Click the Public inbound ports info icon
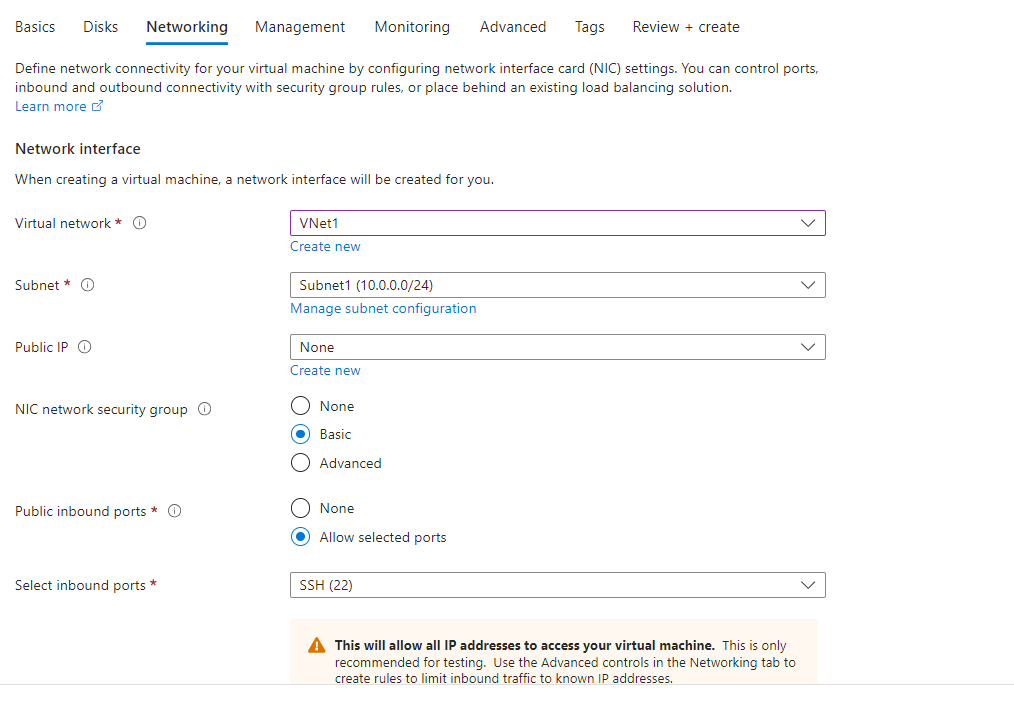This screenshot has height=703, width=1014. tap(174, 511)
